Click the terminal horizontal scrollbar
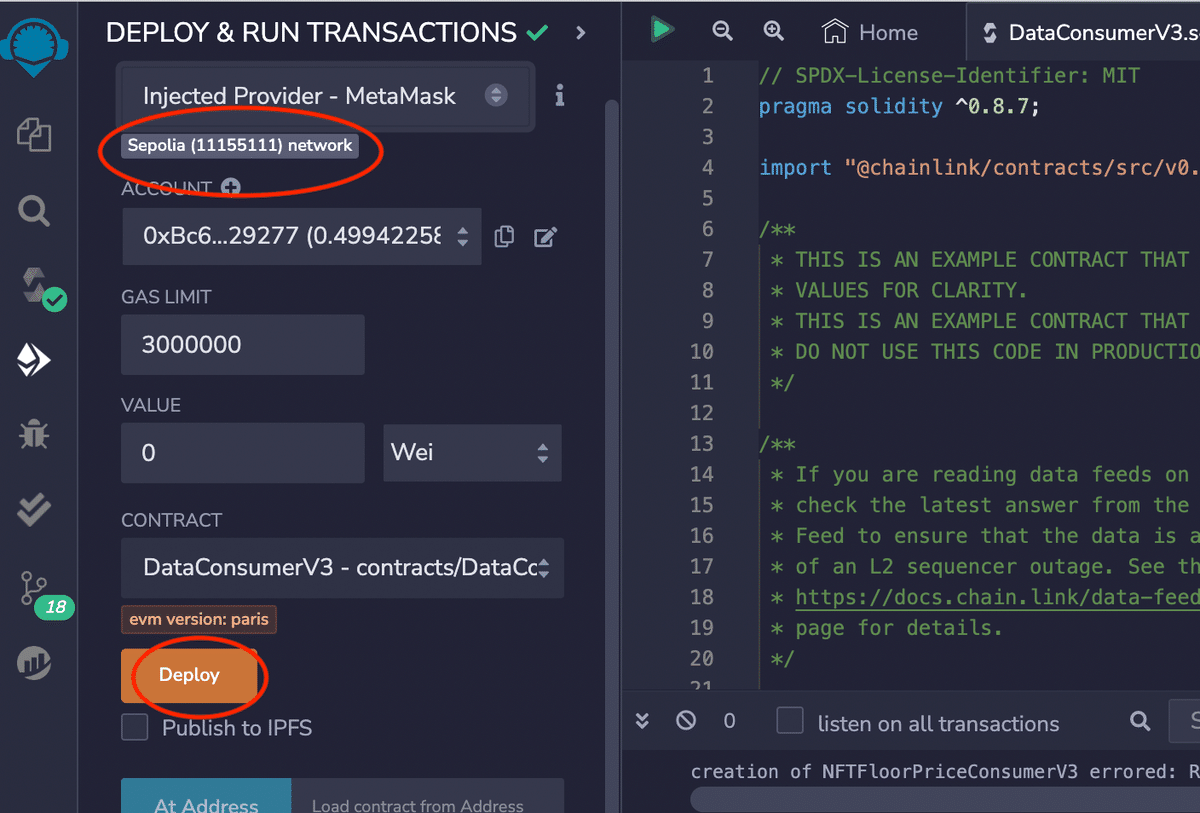Screen dimensions: 1200x813 [945, 800]
